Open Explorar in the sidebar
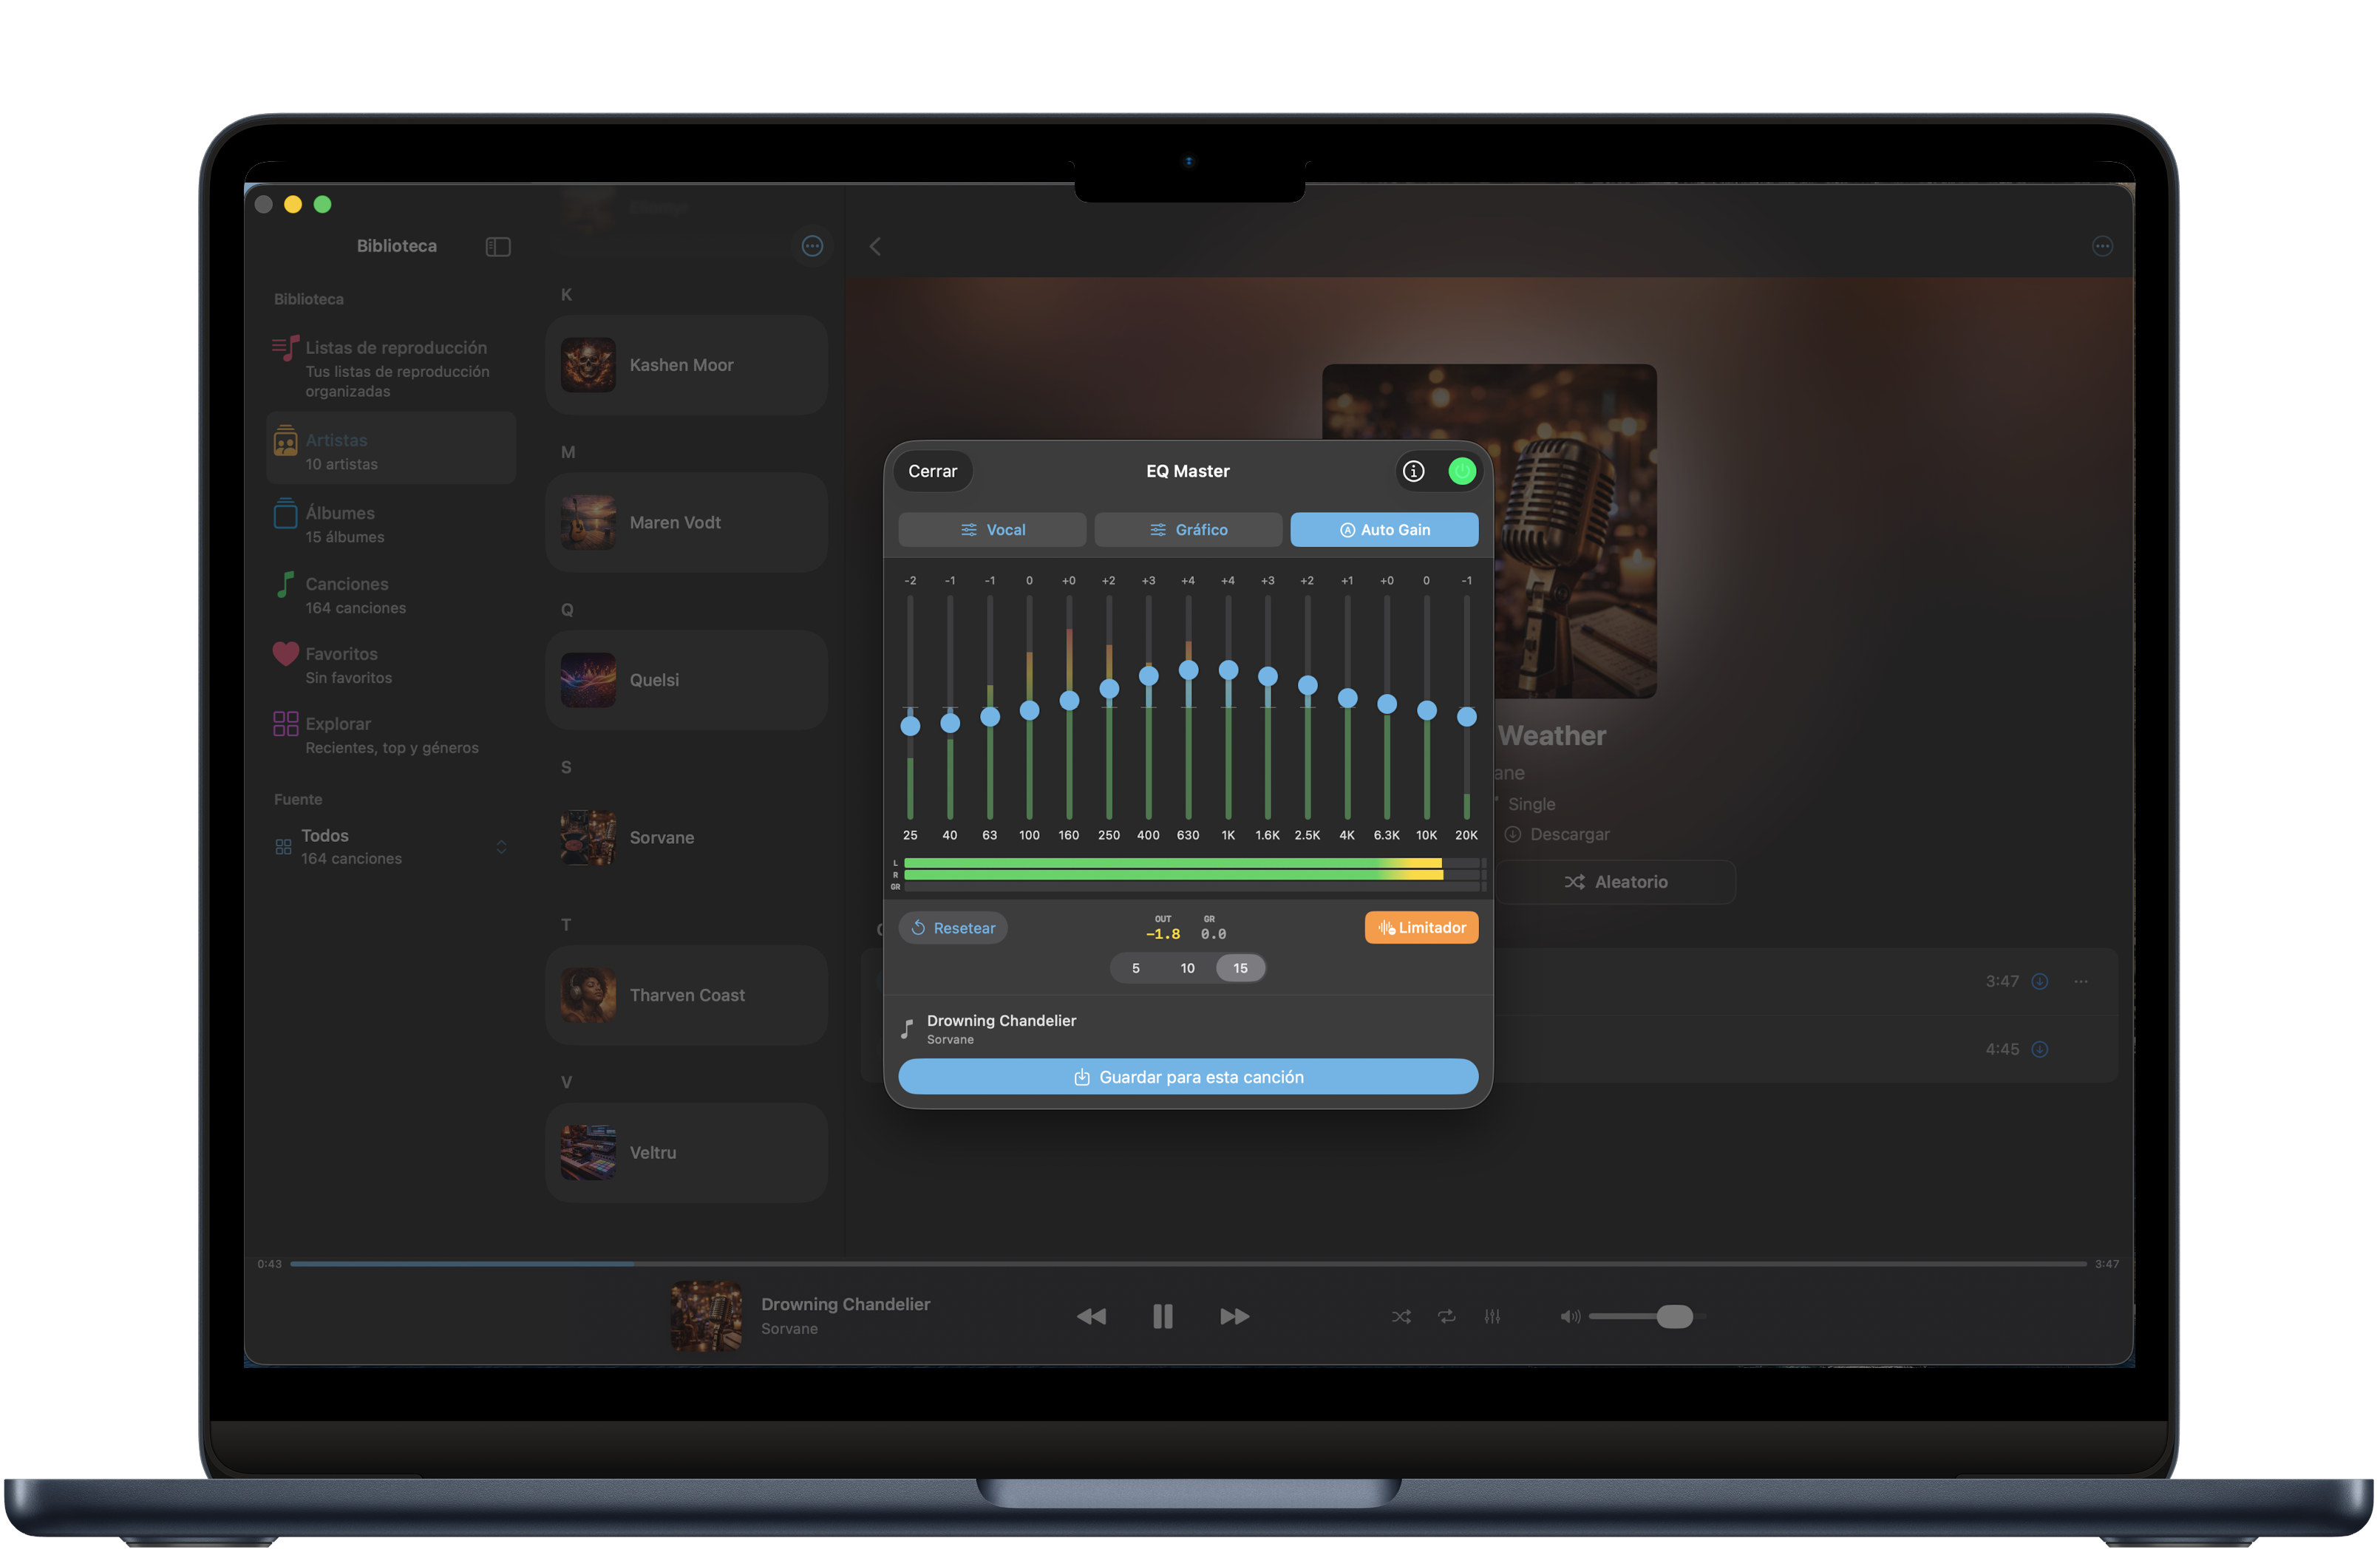Screen dimensions: 2380x1552 click(x=391, y=735)
